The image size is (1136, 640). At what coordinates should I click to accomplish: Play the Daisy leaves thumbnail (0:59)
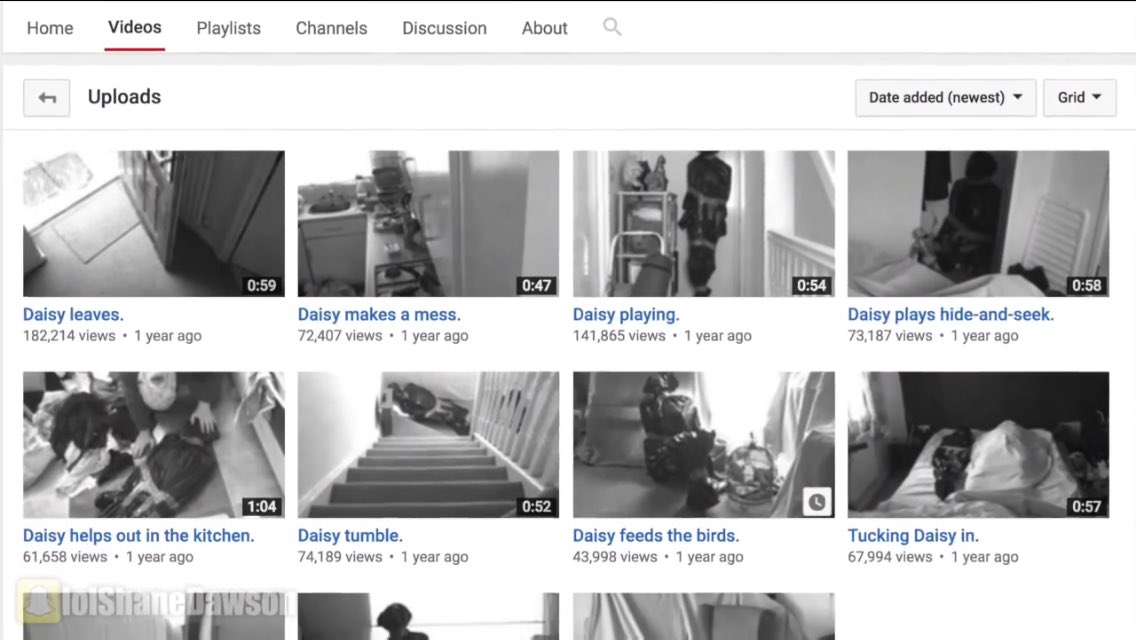tap(154, 223)
